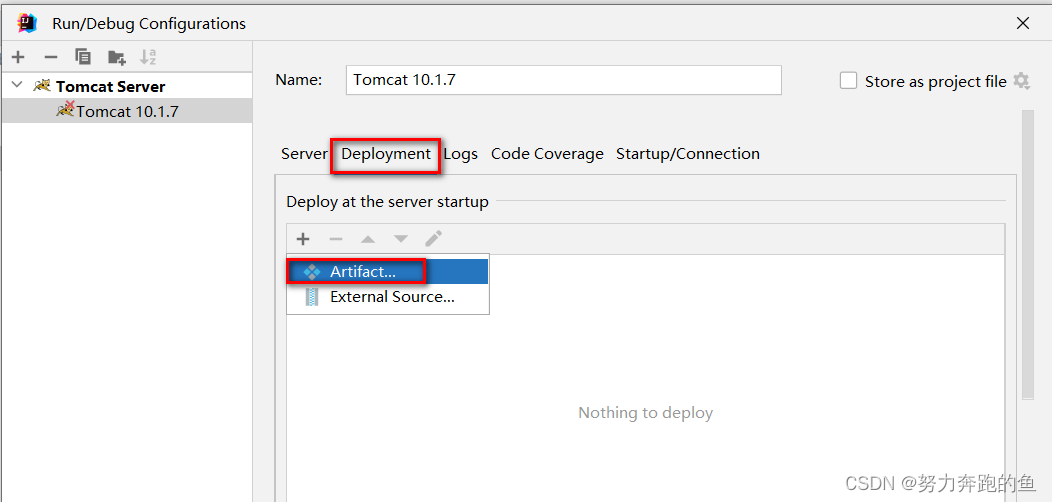Remove selected configuration with minus icon
Image resolution: width=1052 pixels, height=502 pixels.
point(51,57)
